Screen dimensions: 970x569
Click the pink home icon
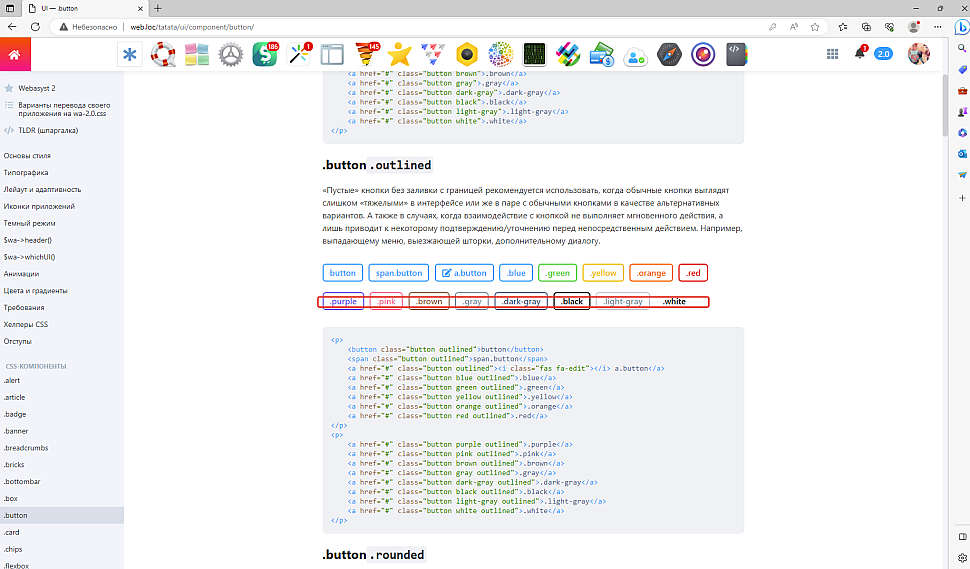click(x=15, y=54)
